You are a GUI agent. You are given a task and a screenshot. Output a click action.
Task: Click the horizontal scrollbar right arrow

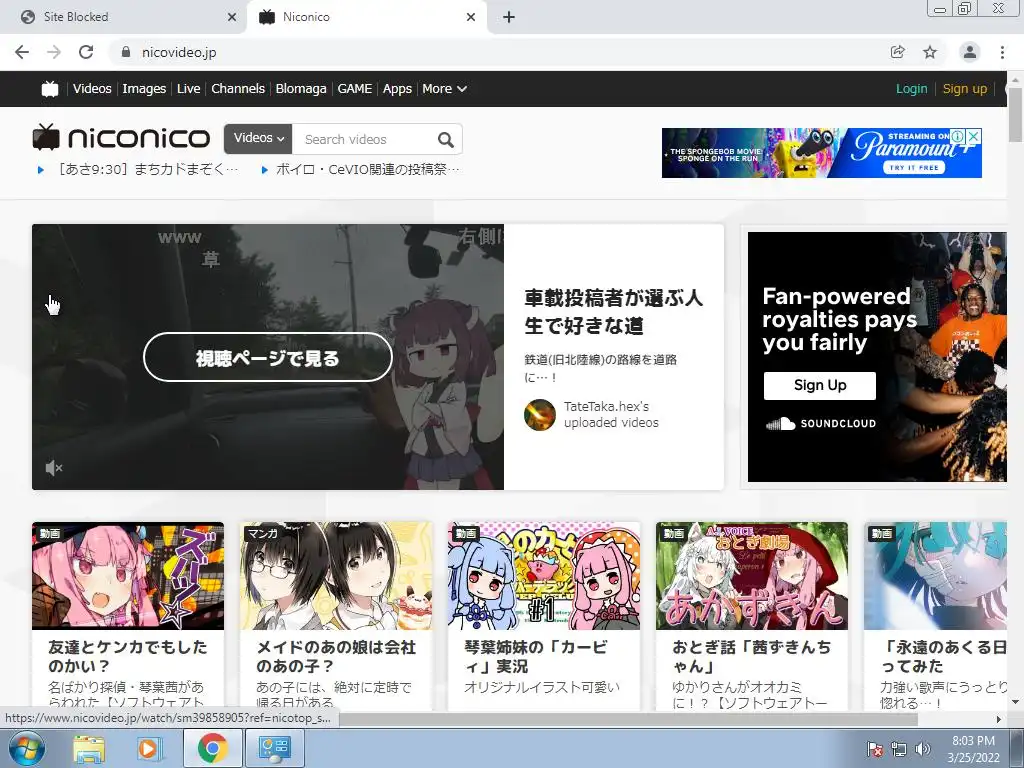[998, 719]
